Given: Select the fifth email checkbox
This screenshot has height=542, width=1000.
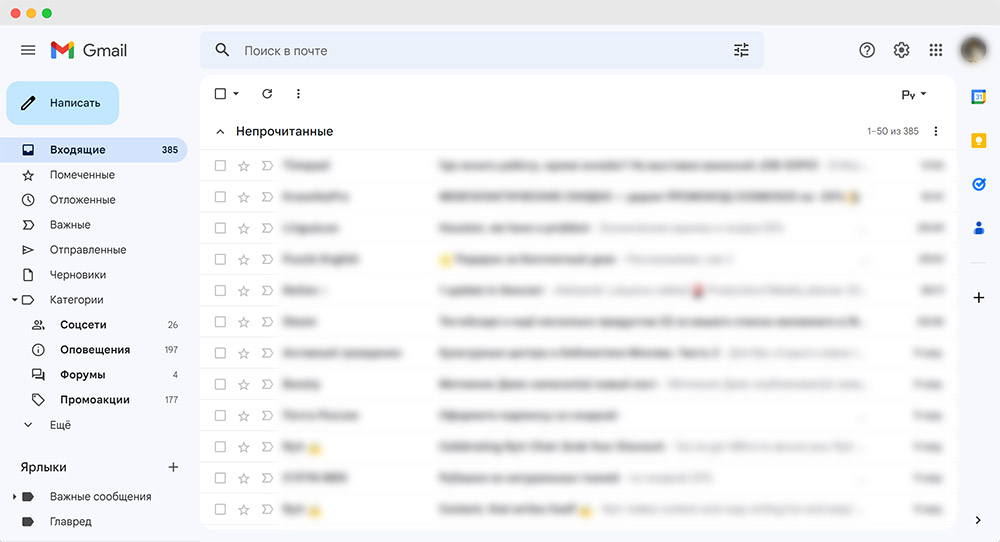Looking at the screenshot, I should [x=220, y=291].
